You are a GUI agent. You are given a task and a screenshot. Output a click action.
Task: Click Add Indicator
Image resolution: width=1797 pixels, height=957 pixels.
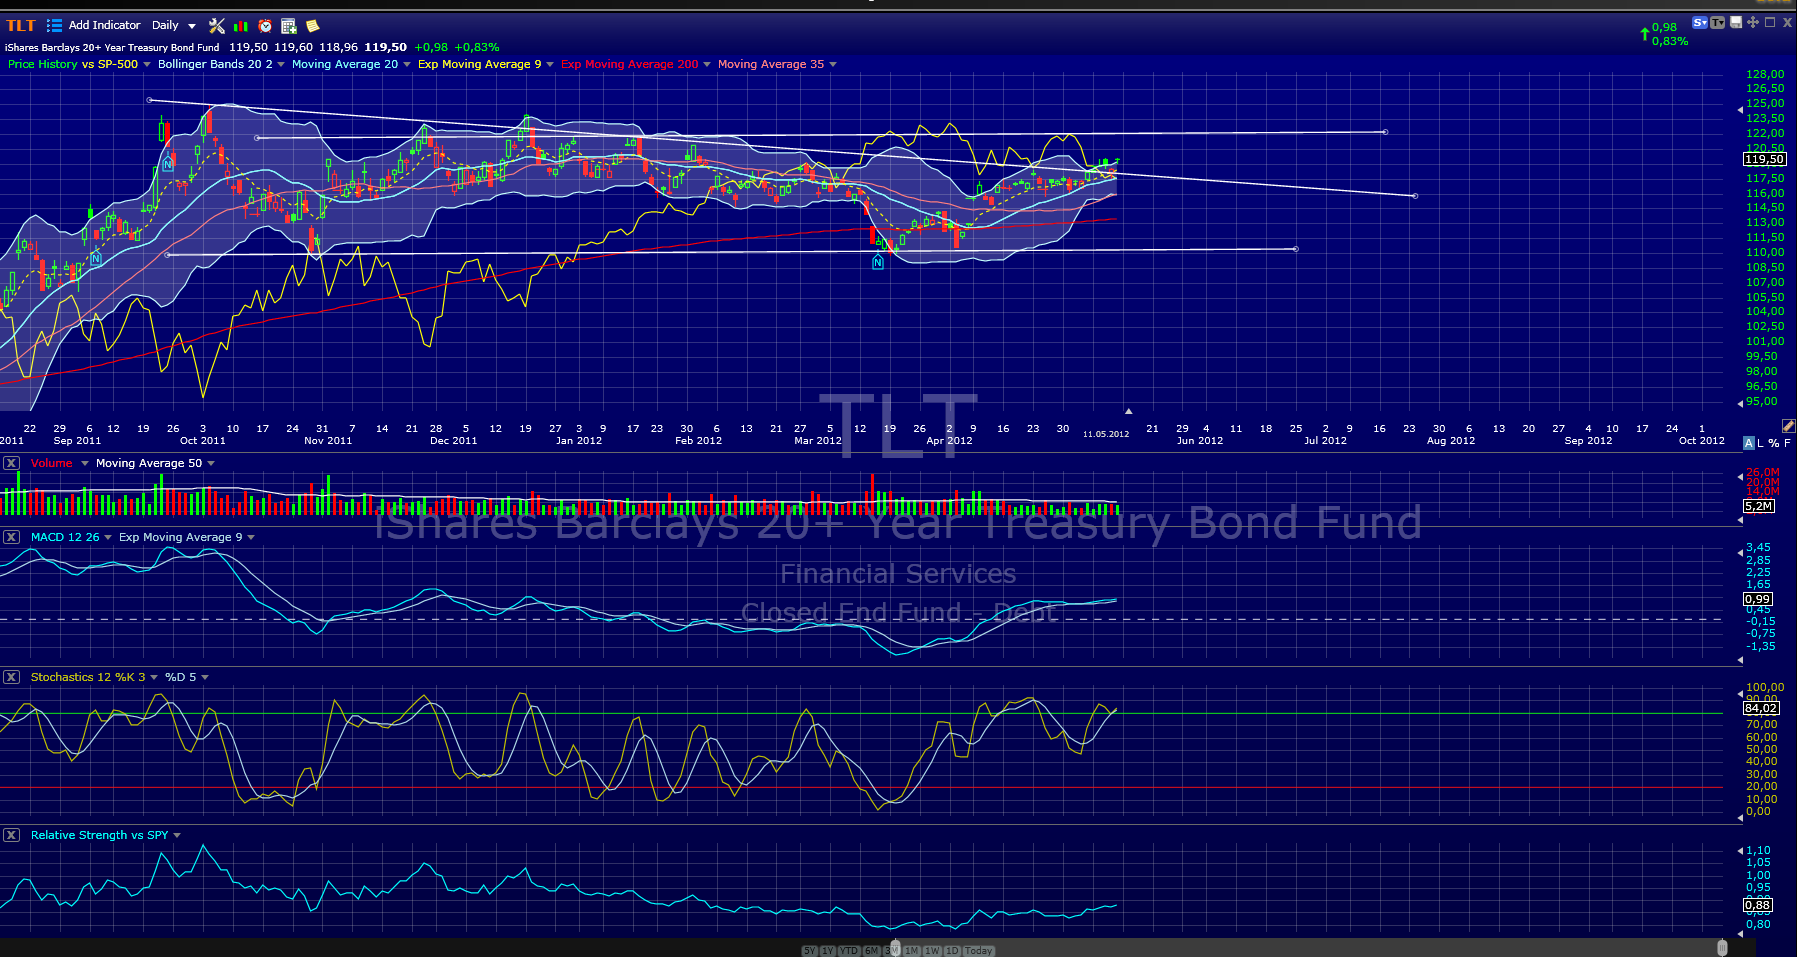pyautogui.click(x=104, y=25)
